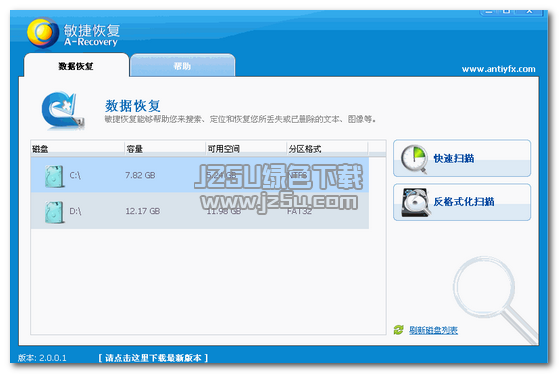
Task: Sort by the 容量 column header
Action: (x=165, y=149)
